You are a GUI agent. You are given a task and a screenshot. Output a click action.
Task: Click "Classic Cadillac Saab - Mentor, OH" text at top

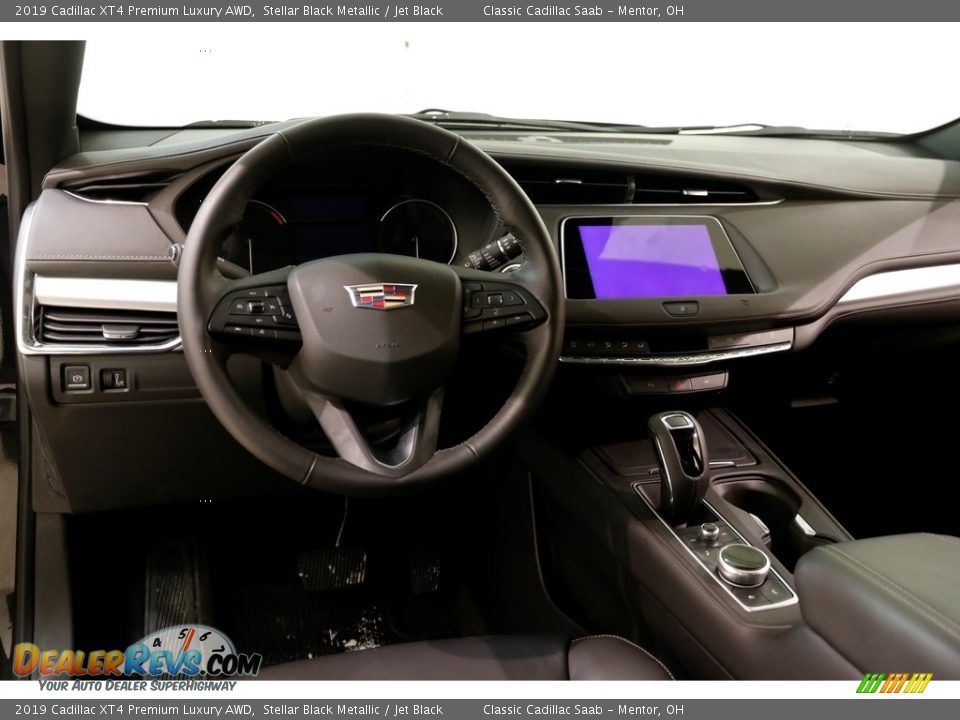[x=583, y=11]
